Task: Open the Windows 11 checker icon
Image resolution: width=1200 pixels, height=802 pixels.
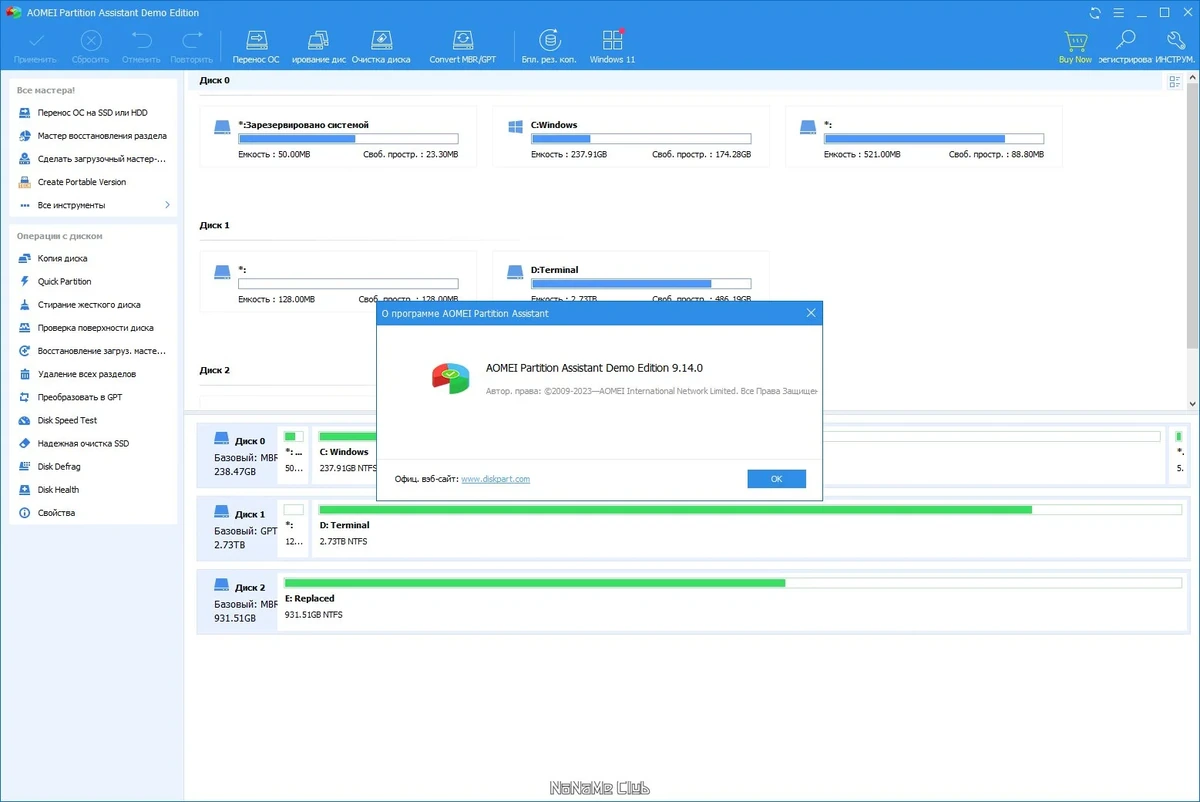Action: [x=612, y=46]
